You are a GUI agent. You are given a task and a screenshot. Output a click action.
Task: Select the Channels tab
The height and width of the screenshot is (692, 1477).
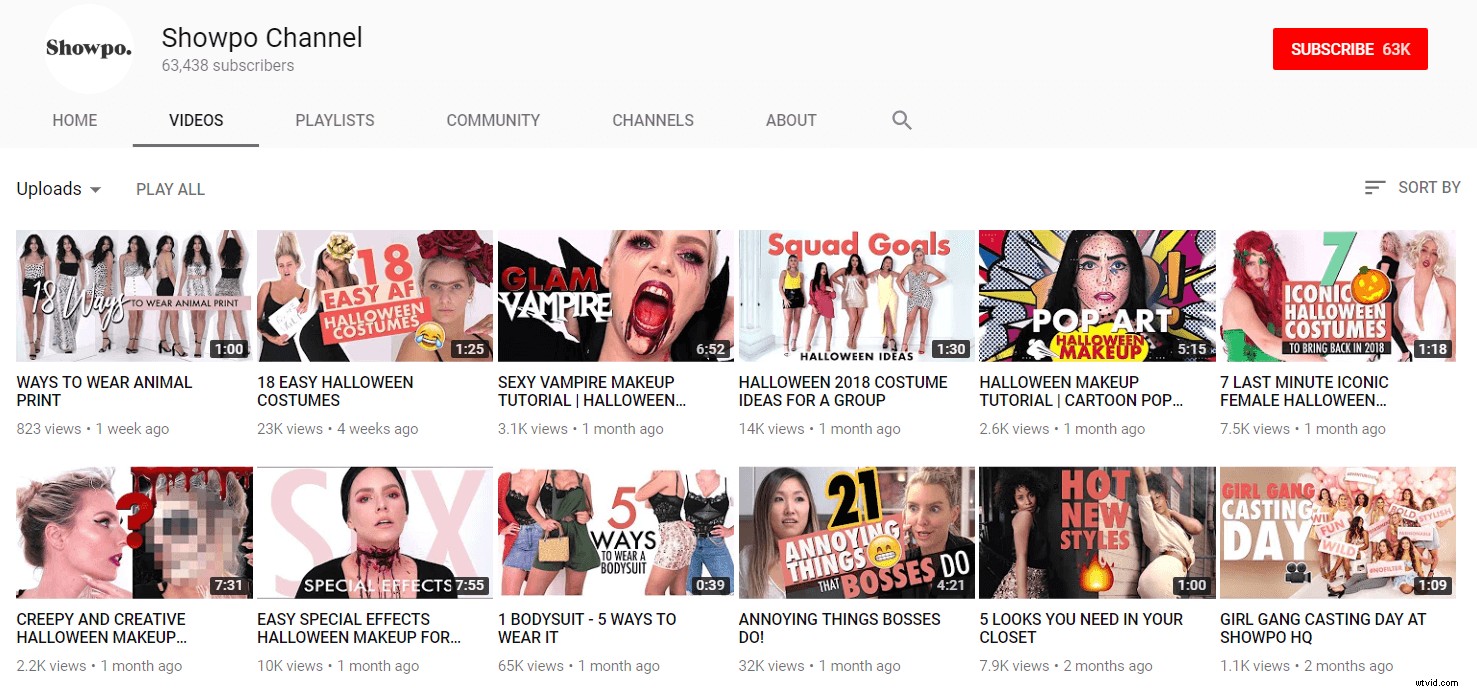point(653,120)
